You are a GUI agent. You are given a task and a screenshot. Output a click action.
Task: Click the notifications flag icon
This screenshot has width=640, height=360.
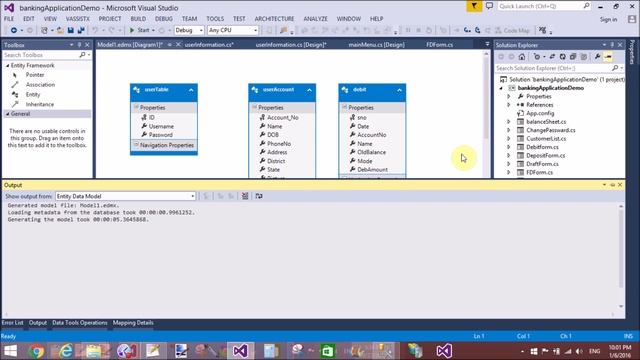coord(474,6)
